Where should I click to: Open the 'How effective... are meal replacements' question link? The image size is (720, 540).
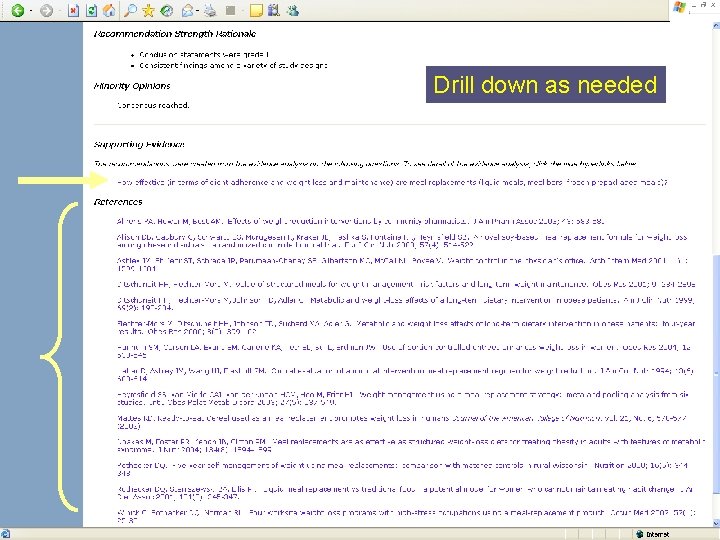pyautogui.click(x=392, y=182)
